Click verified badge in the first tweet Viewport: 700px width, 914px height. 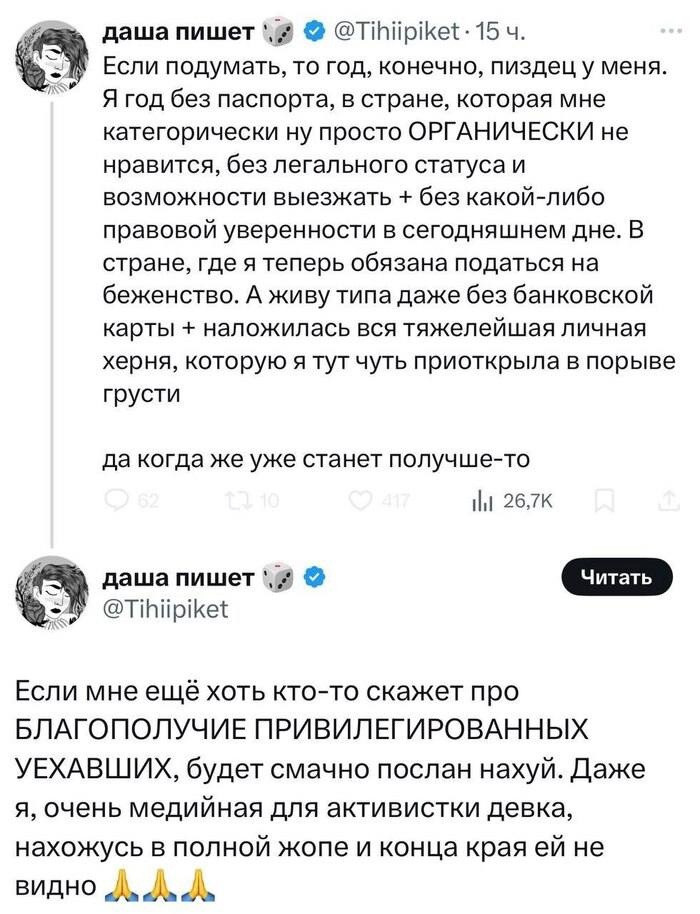[x=310, y=31]
